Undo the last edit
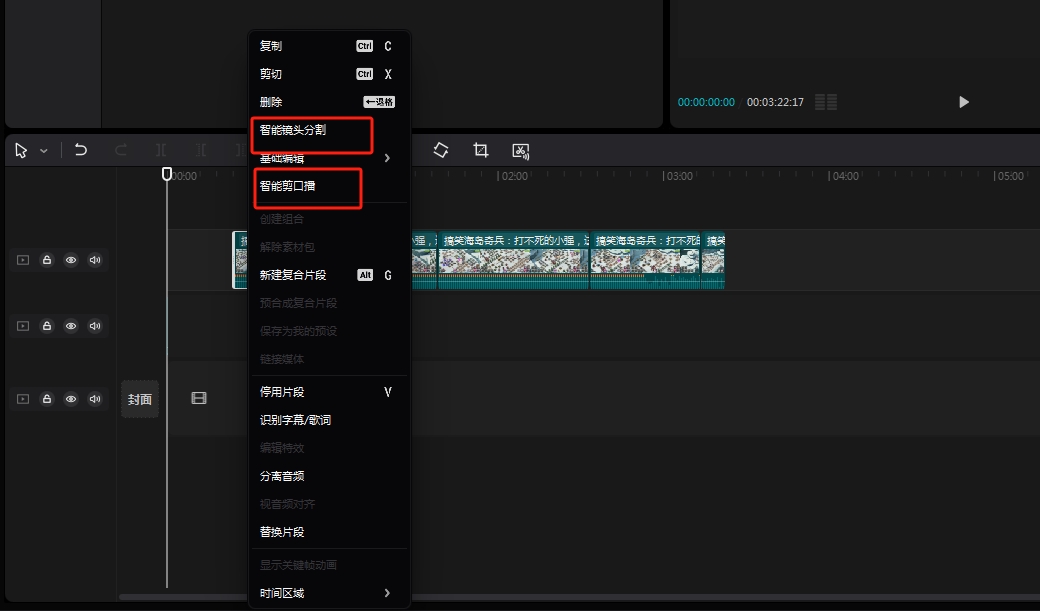The image size is (1040, 611). [x=81, y=150]
